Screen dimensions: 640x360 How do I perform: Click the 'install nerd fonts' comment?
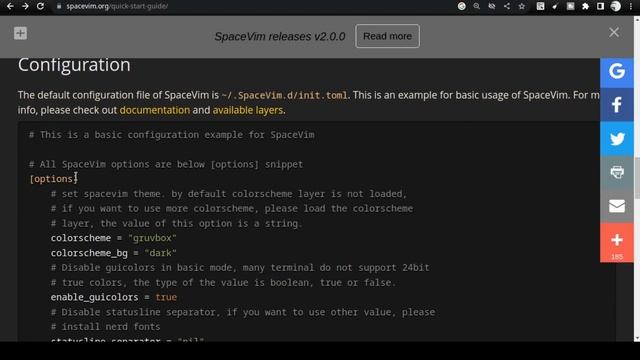[x=105, y=327]
